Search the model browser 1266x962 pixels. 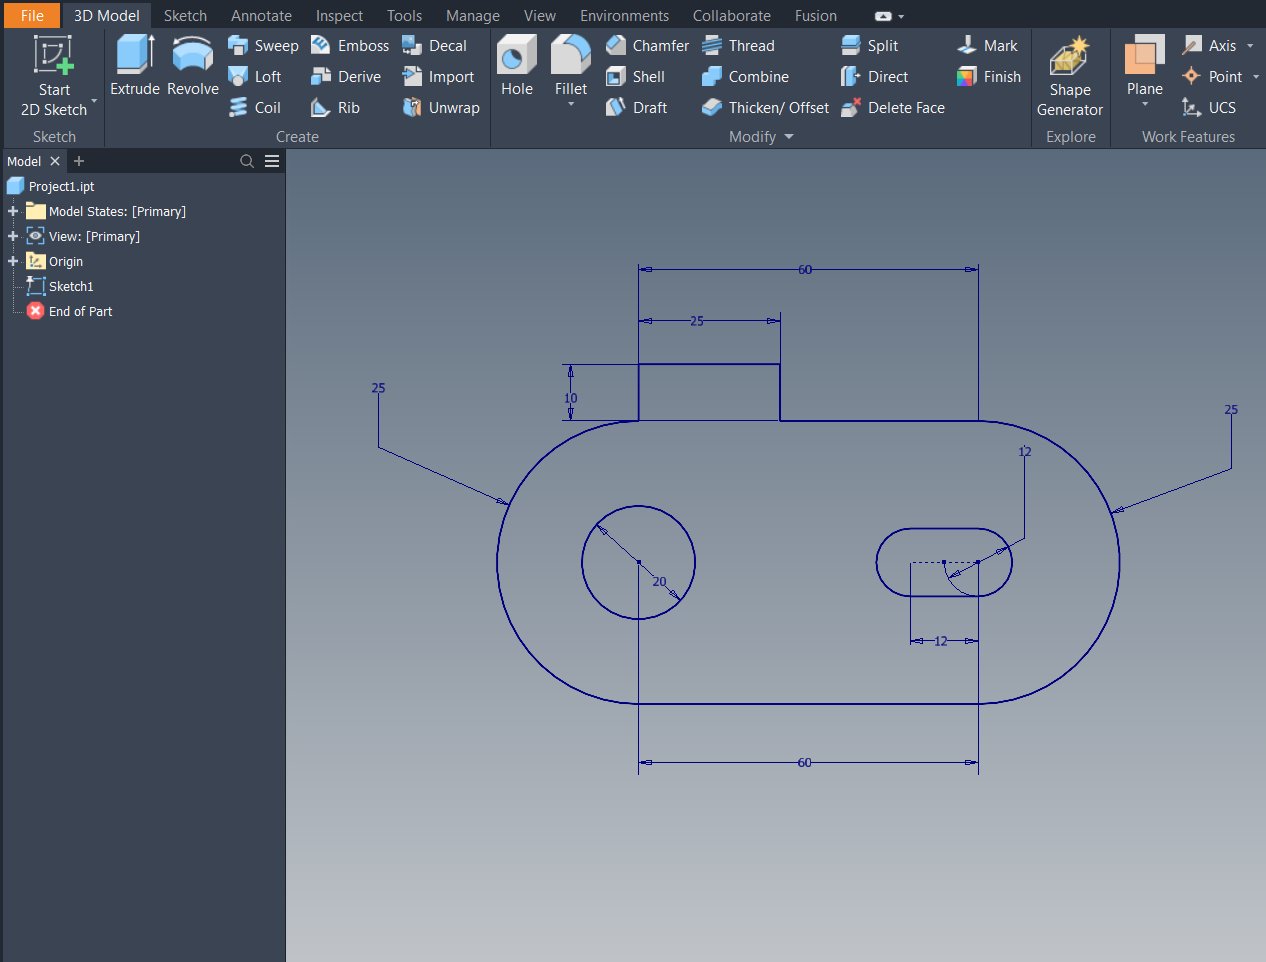pyautogui.click(x=247, y=161)
